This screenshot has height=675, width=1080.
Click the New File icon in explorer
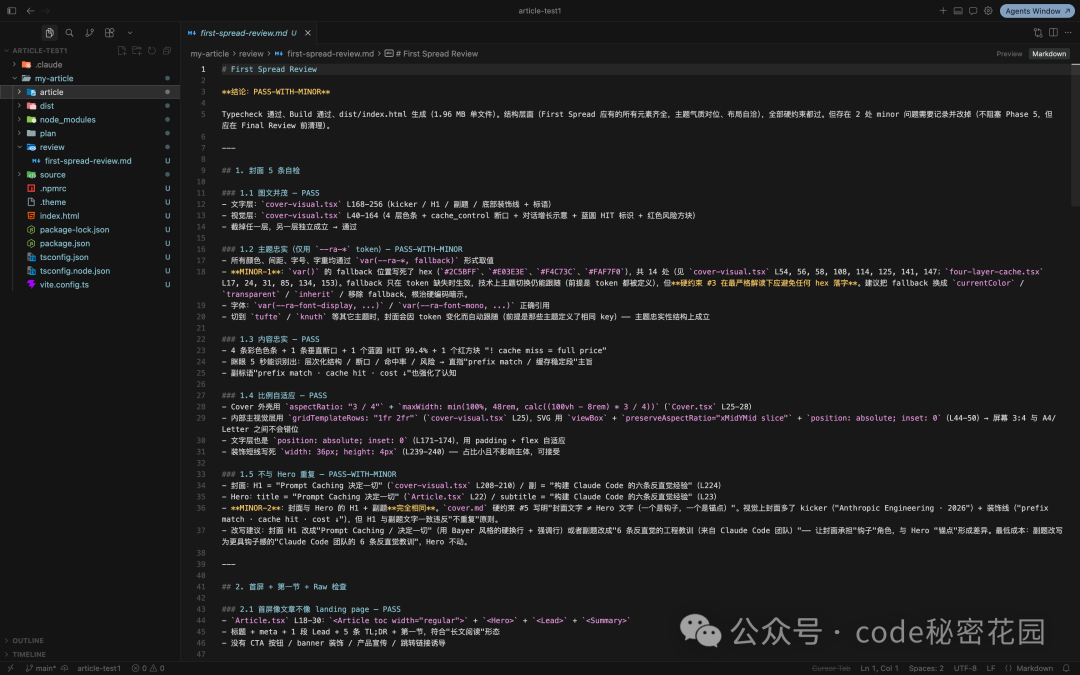pyautogui.click(x=122, y=50)
